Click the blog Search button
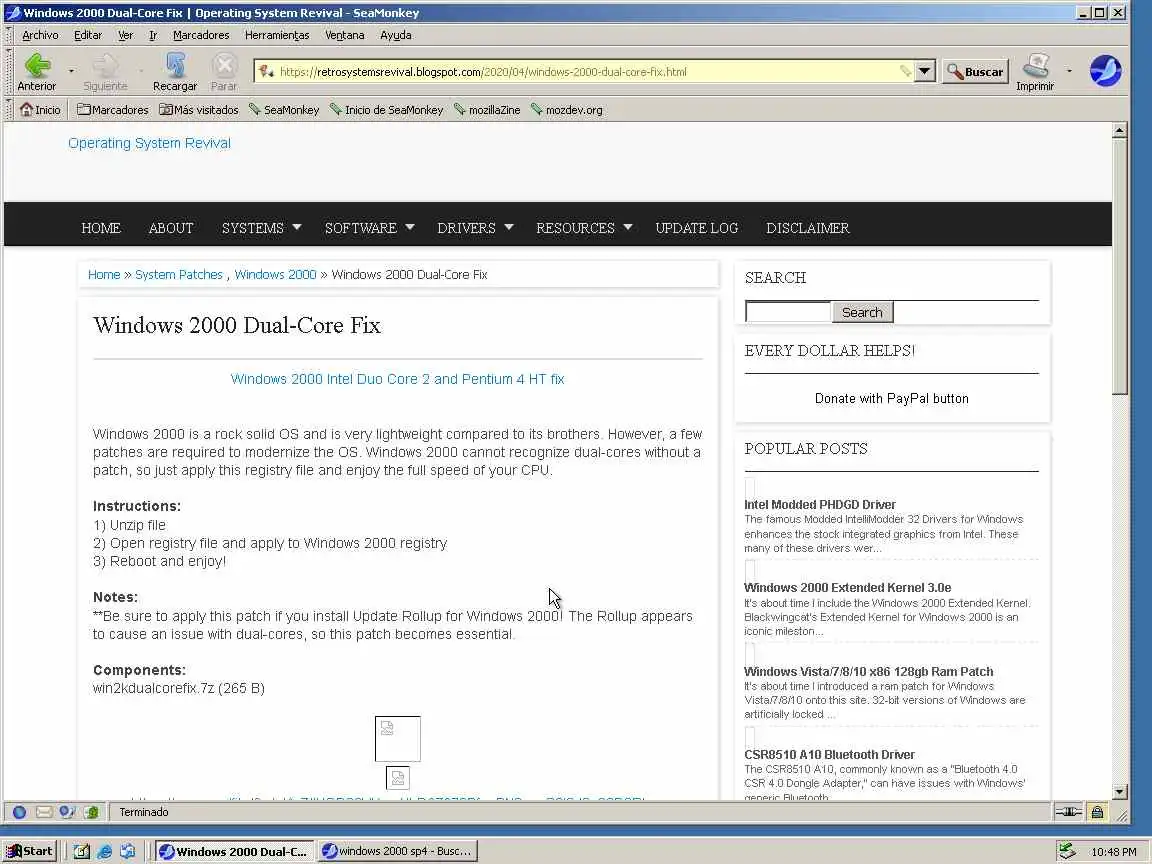Image resolution: width=1152 pixels, height=864 pixels. click(x=862, y=312)
